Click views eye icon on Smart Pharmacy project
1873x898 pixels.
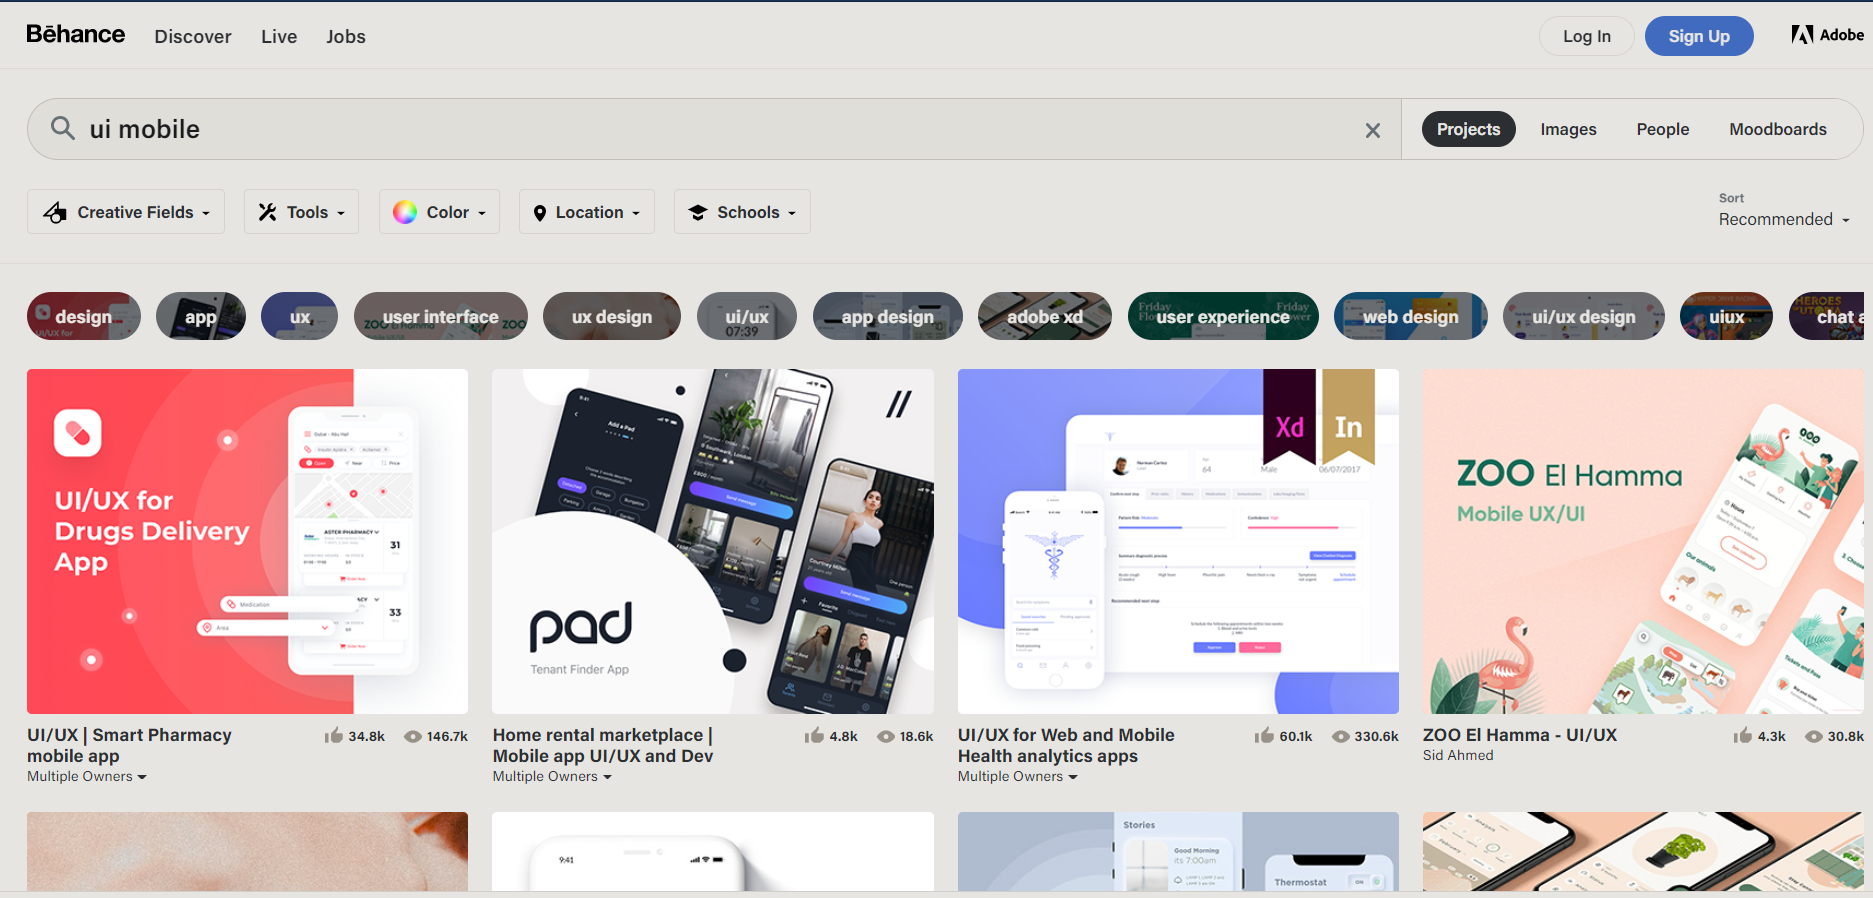413,737
